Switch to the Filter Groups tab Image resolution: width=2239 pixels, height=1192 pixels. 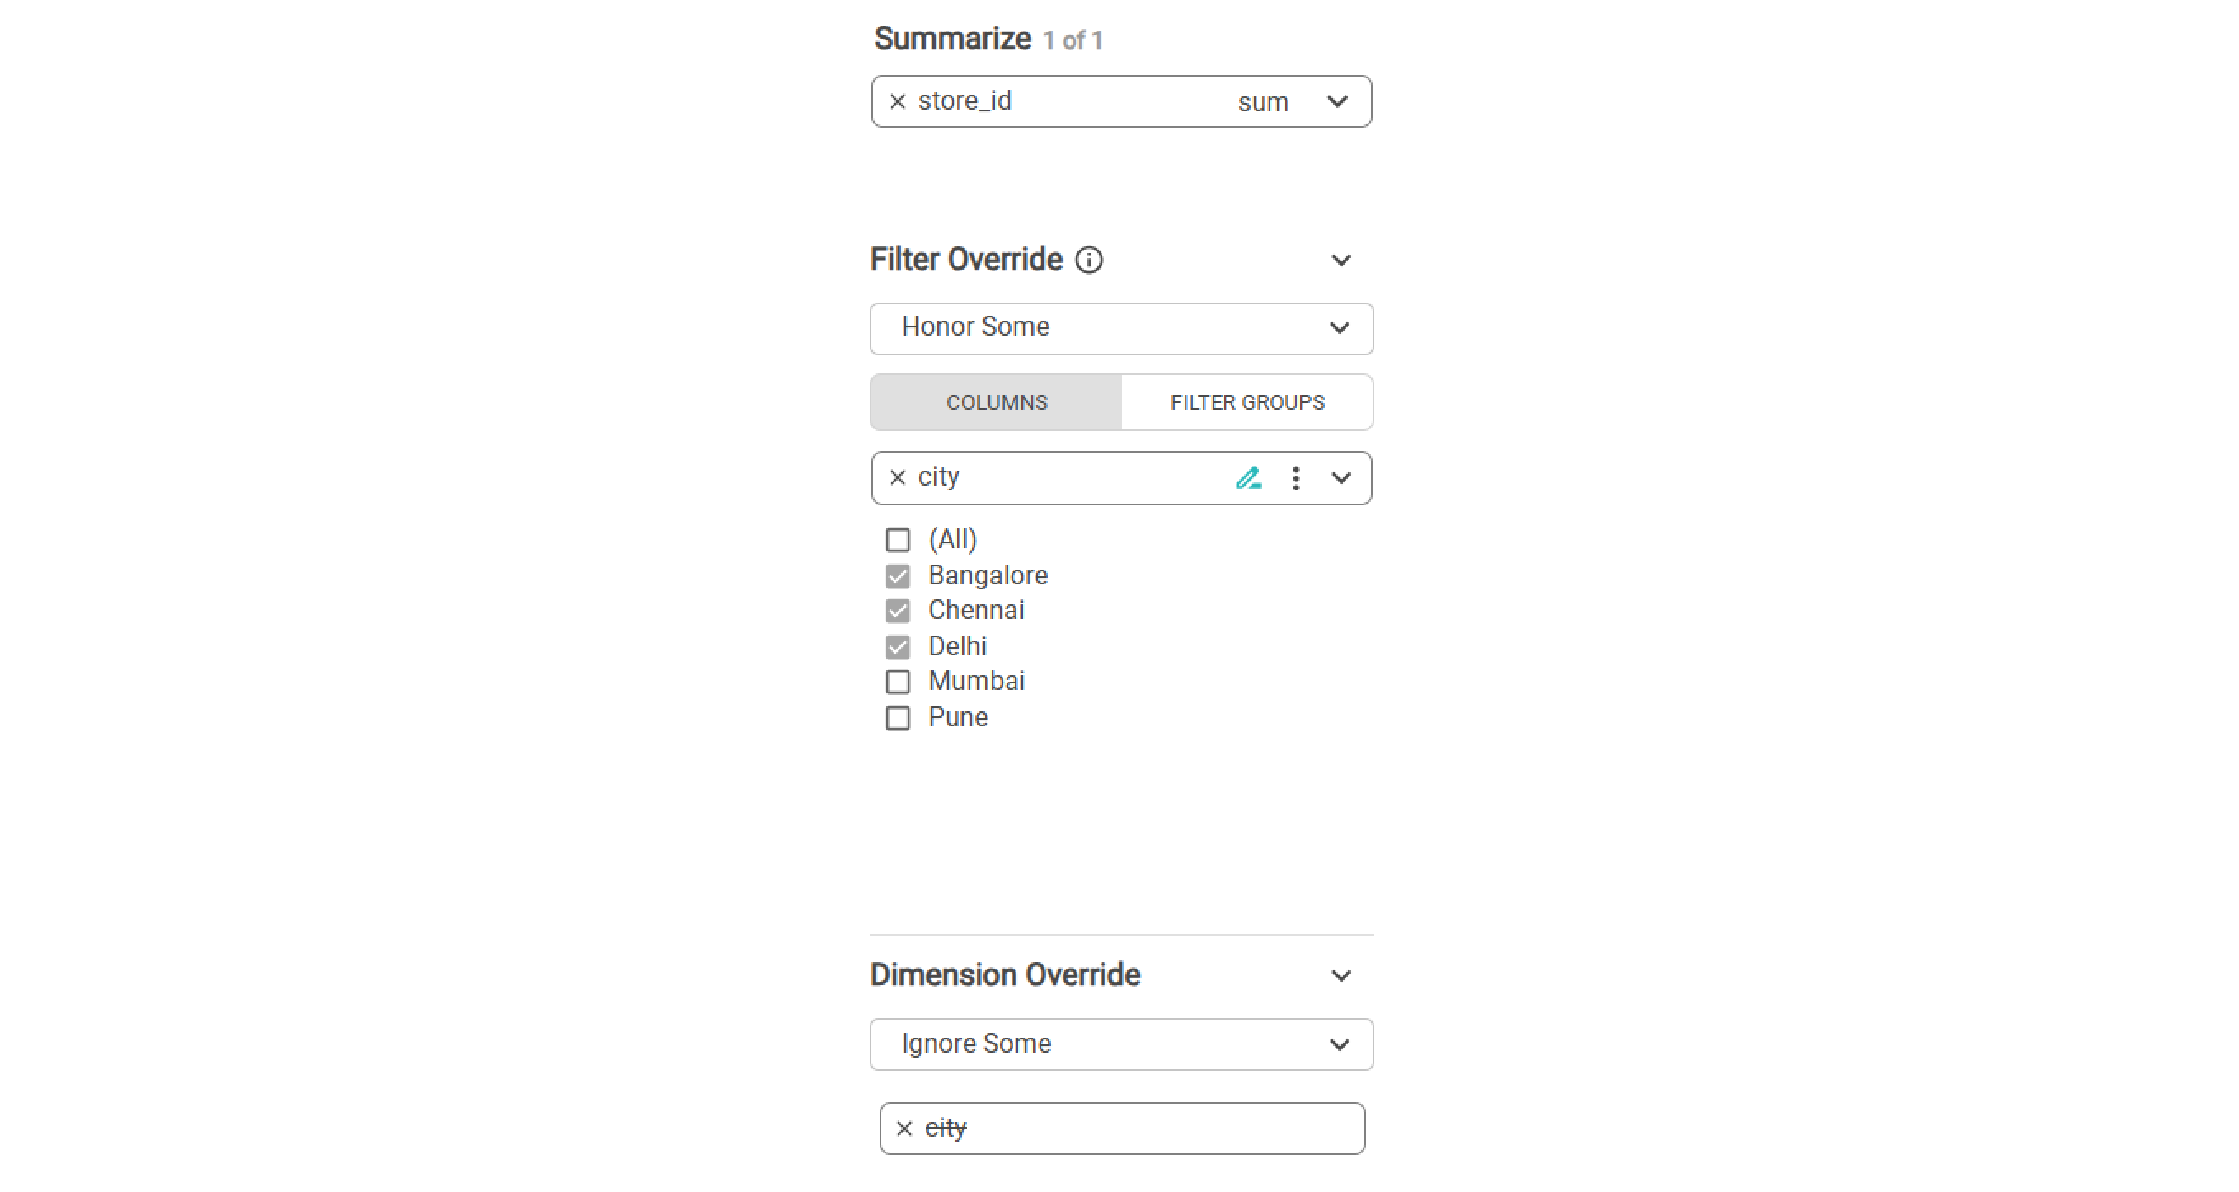(x=1247, y=402)
